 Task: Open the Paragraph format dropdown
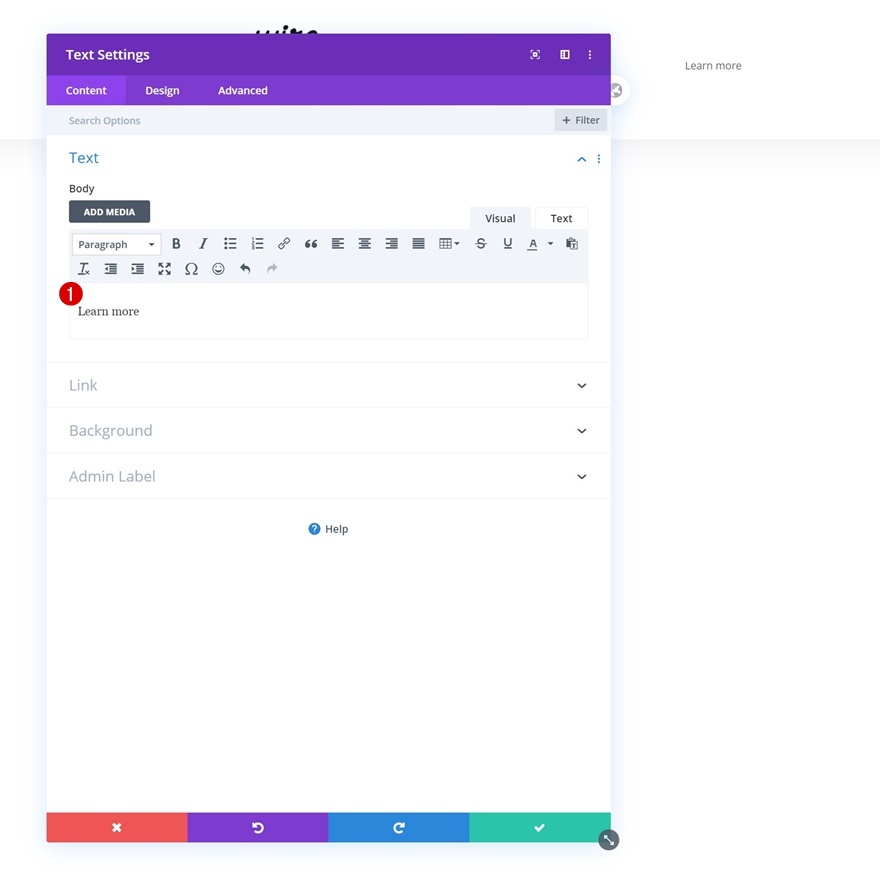pyautogui.click(x=117, y=244)
